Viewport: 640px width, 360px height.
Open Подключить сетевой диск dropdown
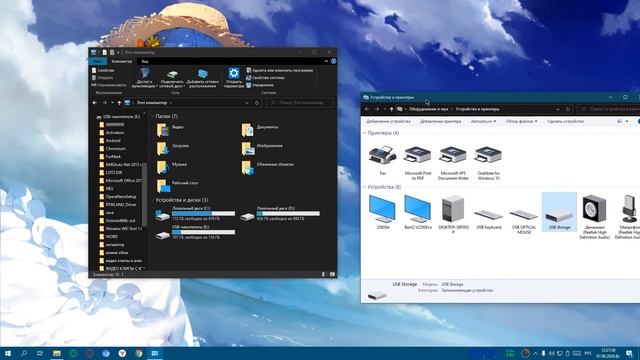click(x=172, y=78)
